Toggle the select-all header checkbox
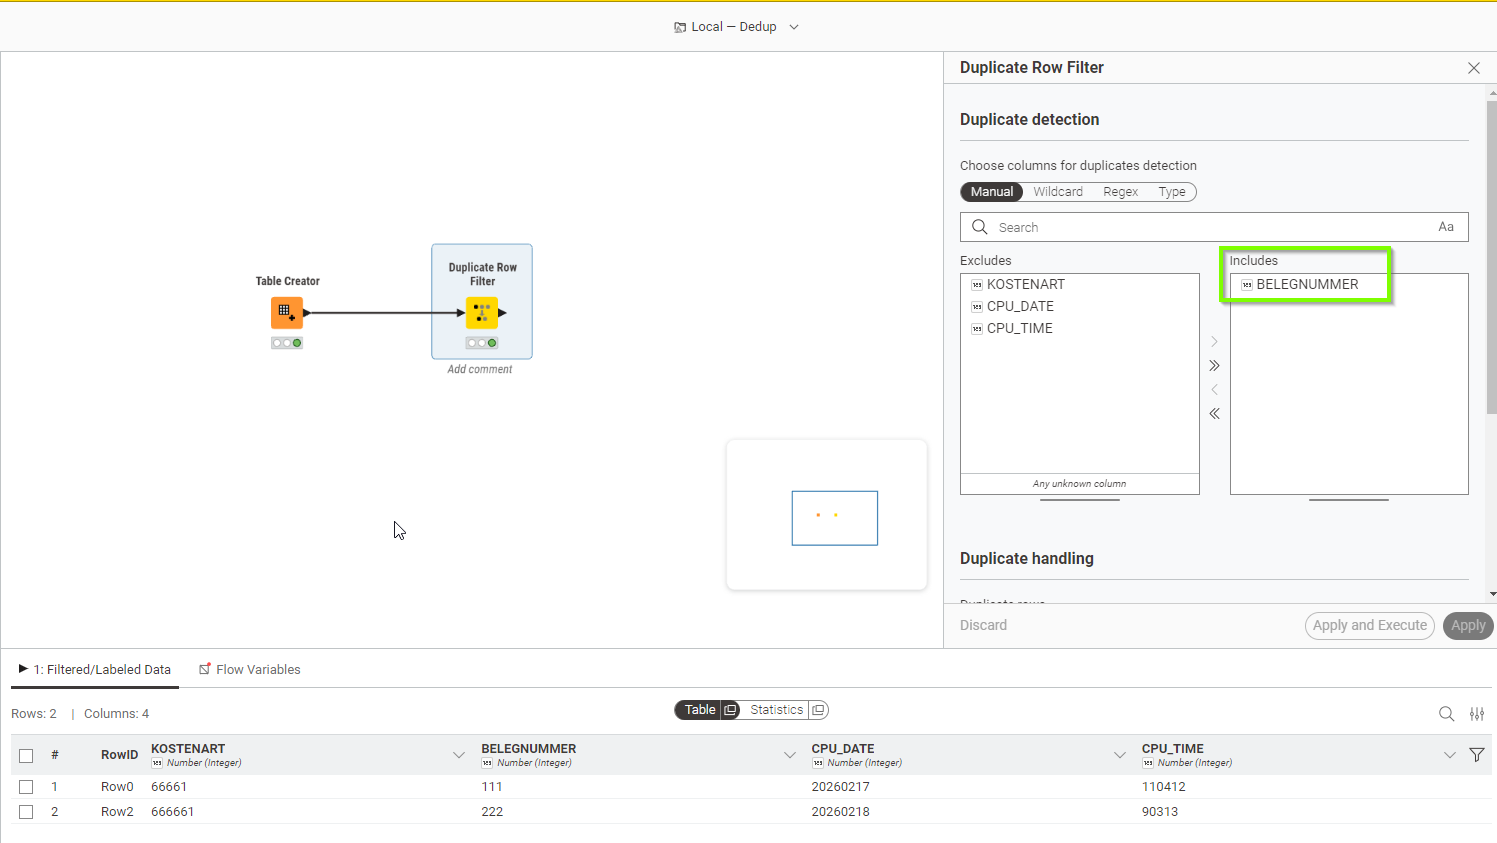This screenshot has width=1497, height=843. [26, 756]
